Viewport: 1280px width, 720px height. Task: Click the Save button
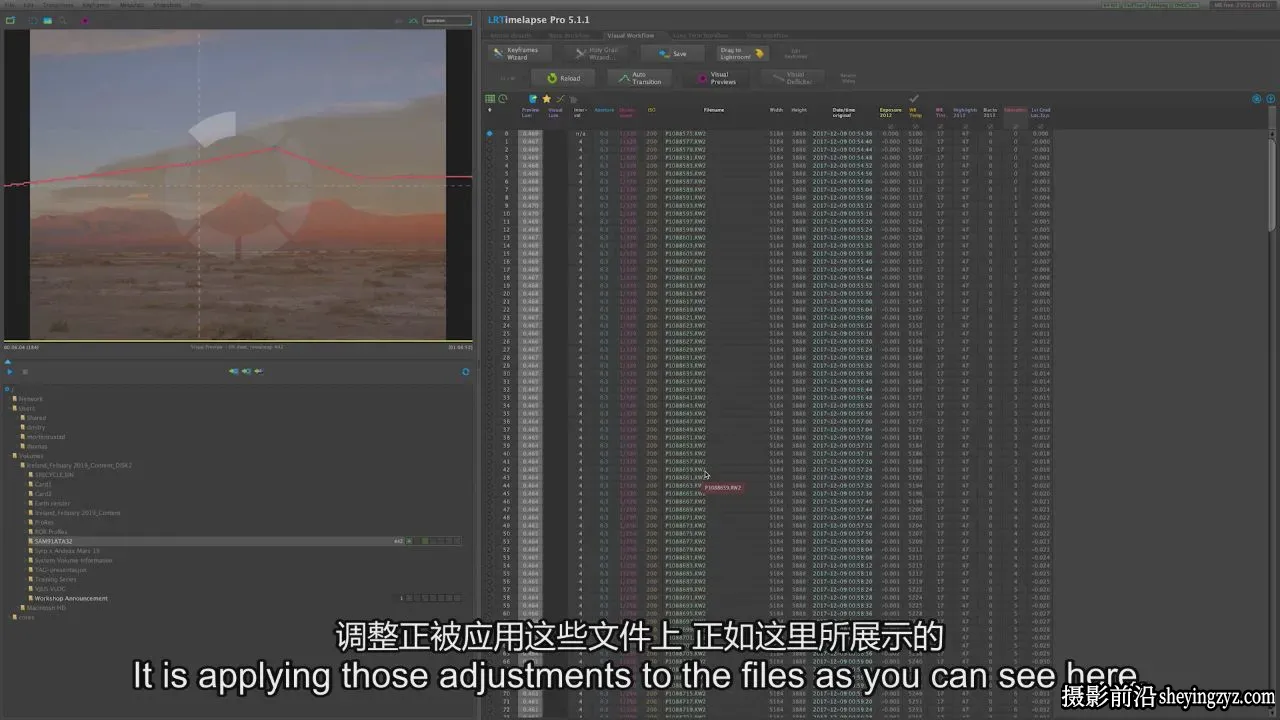pos(673,54)
